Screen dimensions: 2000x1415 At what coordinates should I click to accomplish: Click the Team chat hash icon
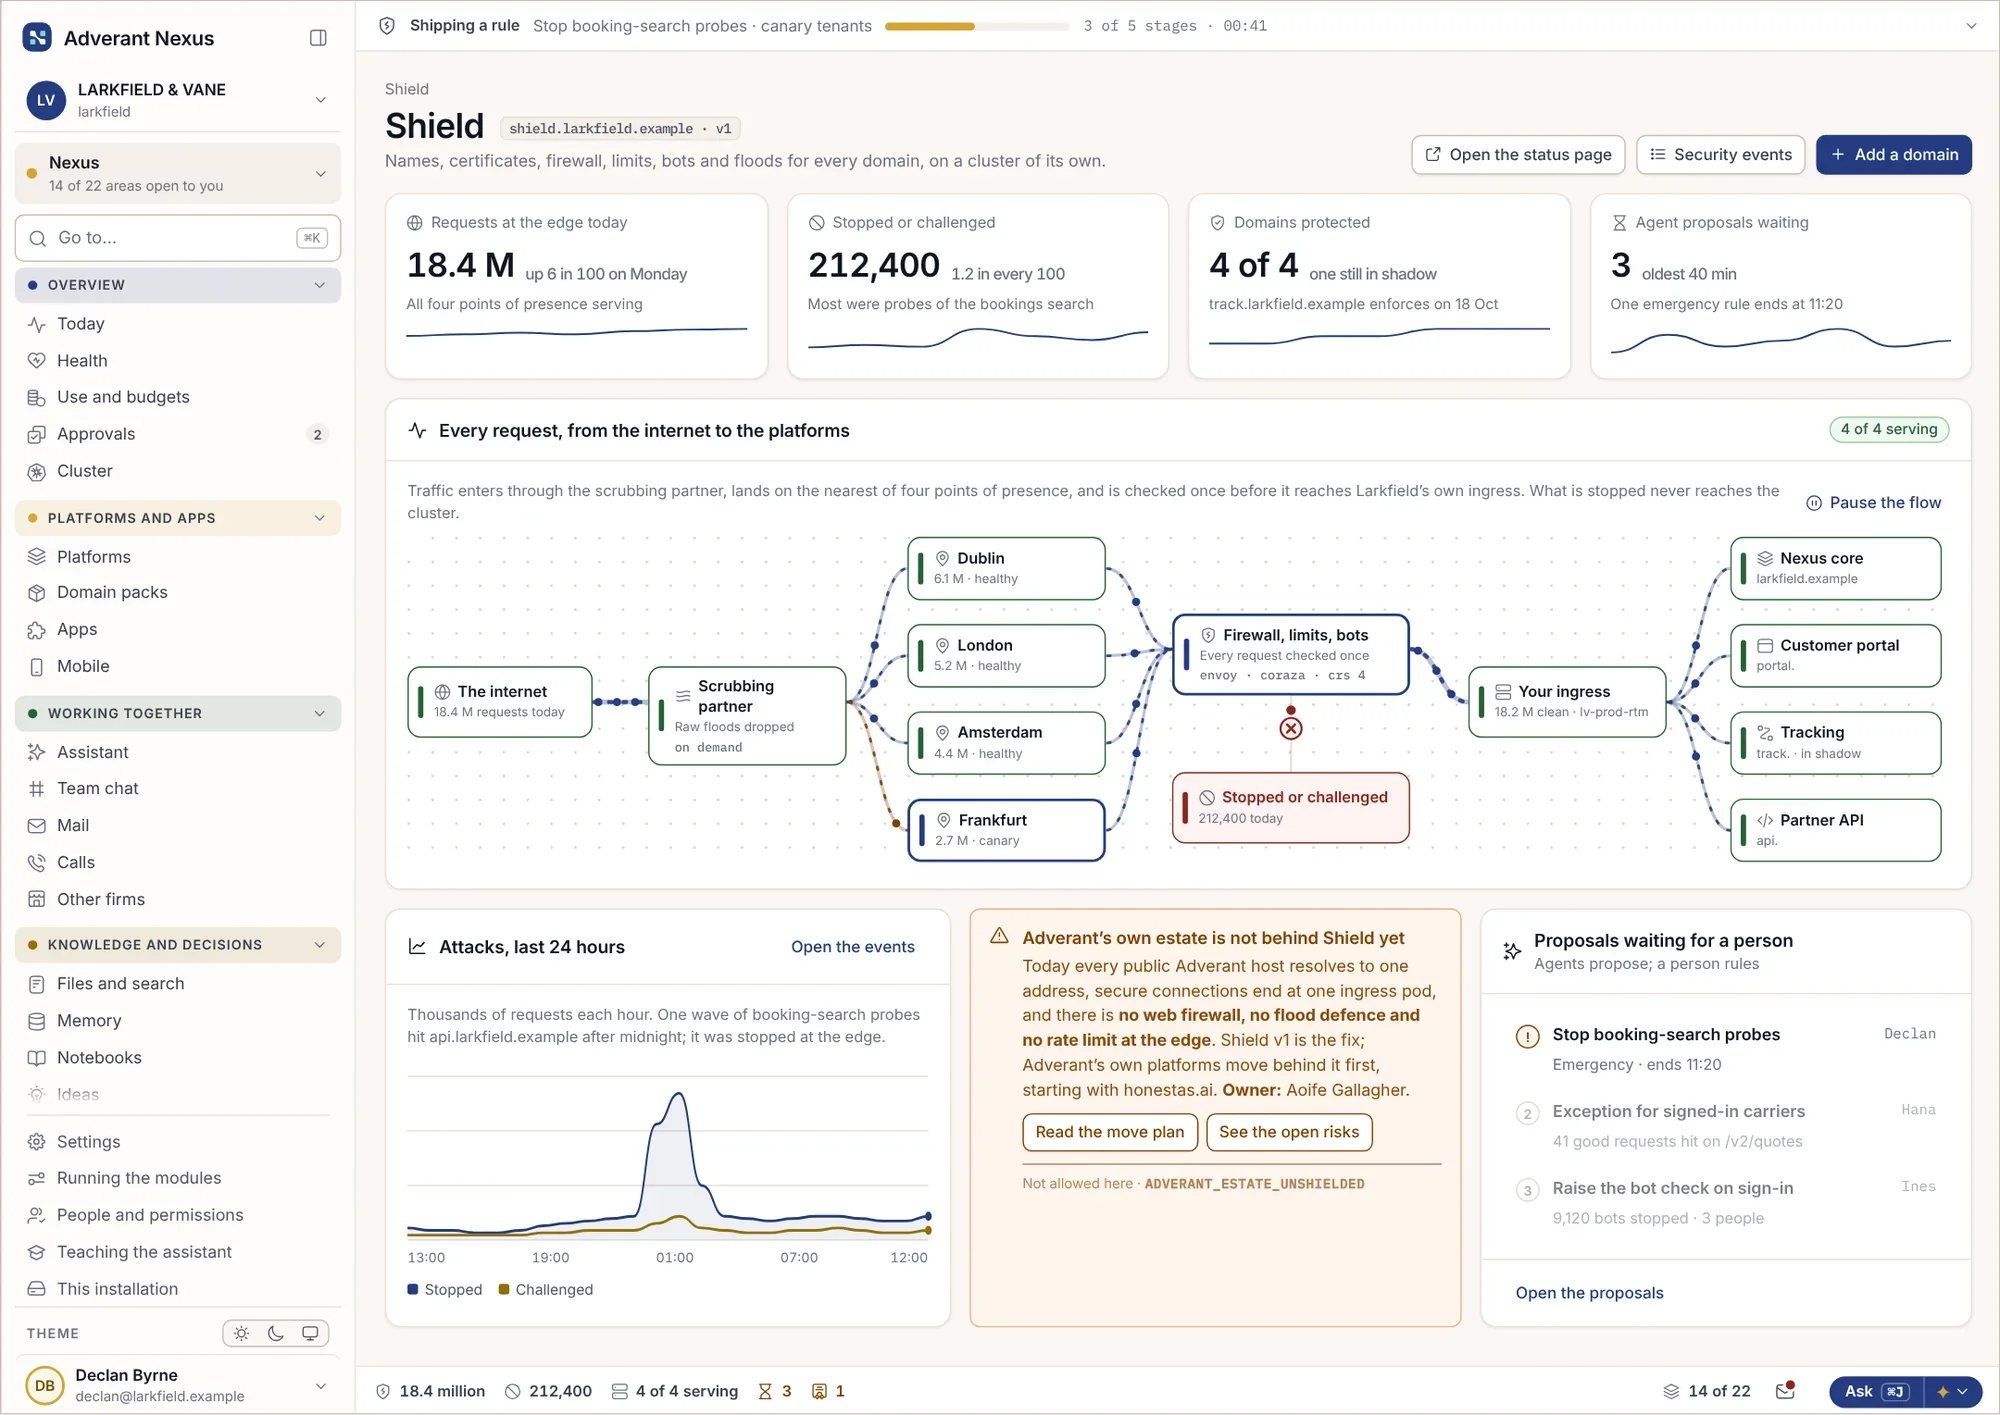[37, 789]
